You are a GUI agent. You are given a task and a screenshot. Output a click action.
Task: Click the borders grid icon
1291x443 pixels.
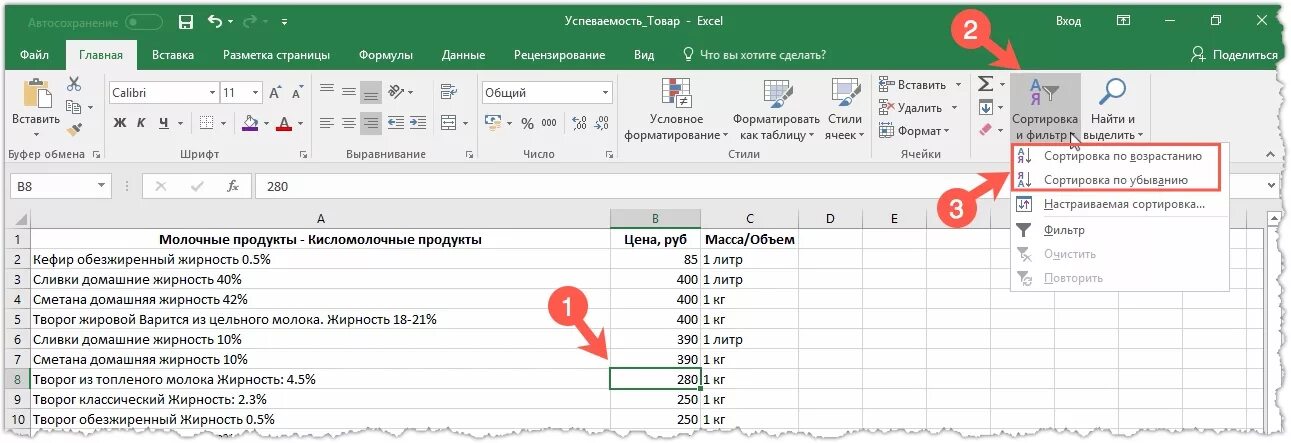(x=205, y=123)
